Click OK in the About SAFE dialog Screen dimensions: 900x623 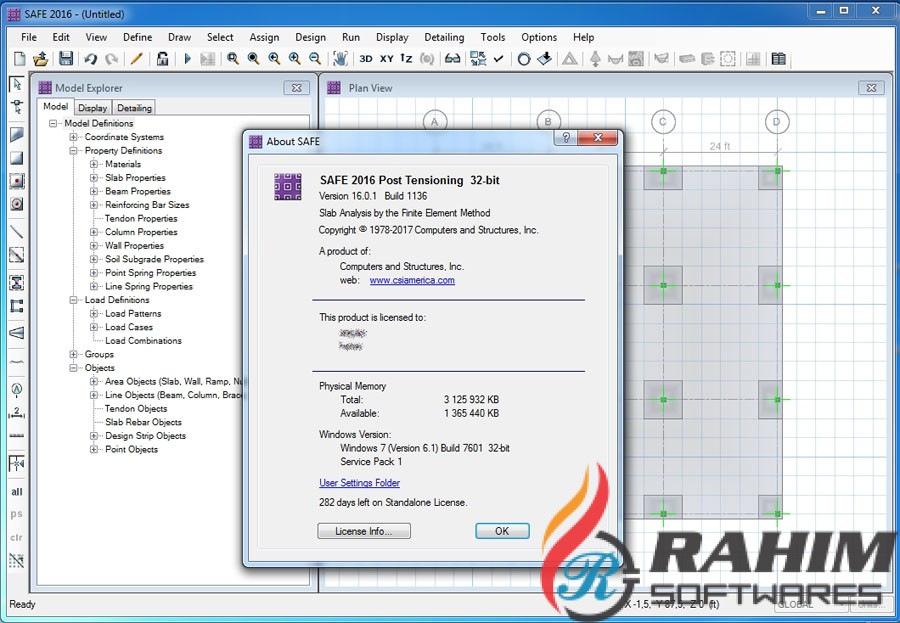click(x=502, y=531)
